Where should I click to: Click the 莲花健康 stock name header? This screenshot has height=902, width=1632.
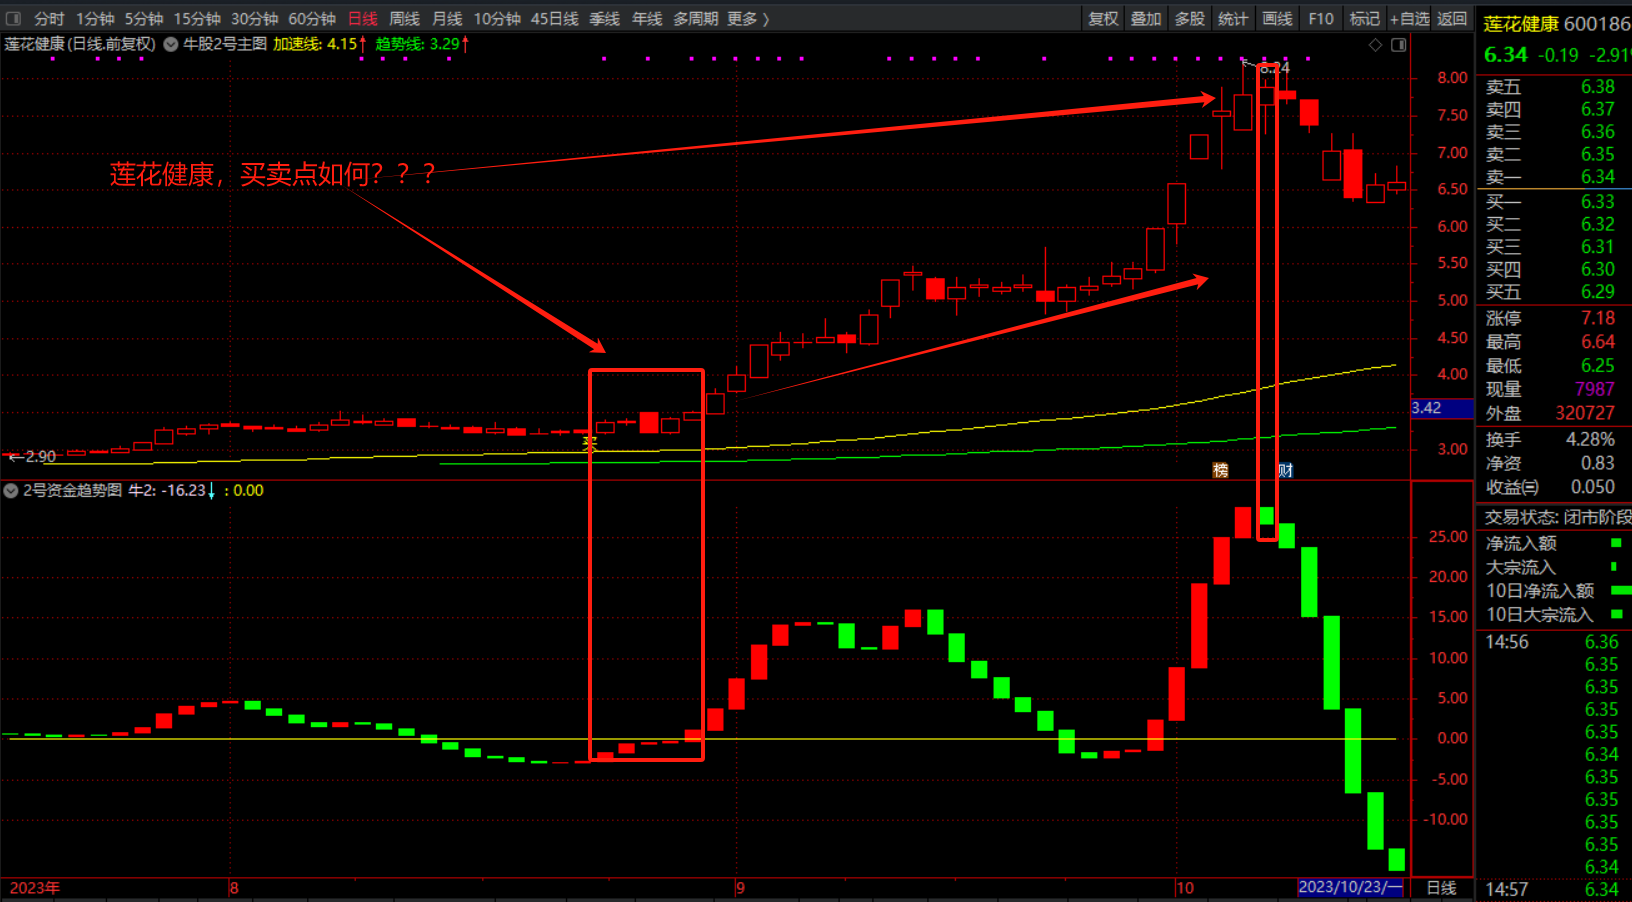point(1521,23)
